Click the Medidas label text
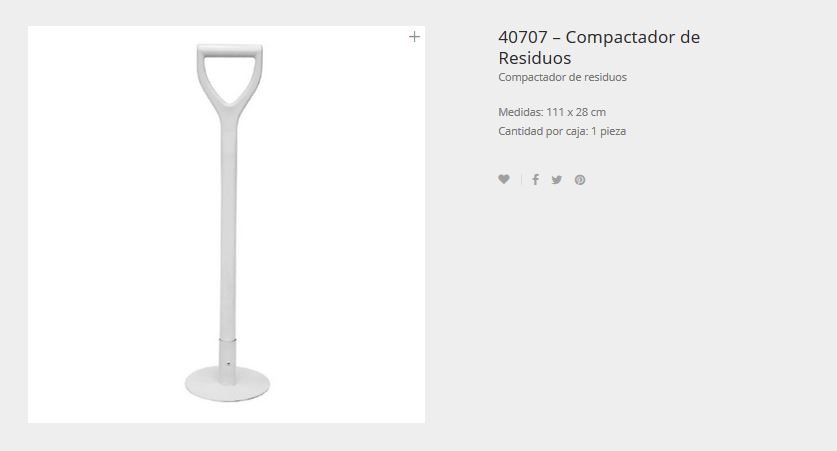Image resolution: width=837 pixels, height=451 pixels. point(520,112)
